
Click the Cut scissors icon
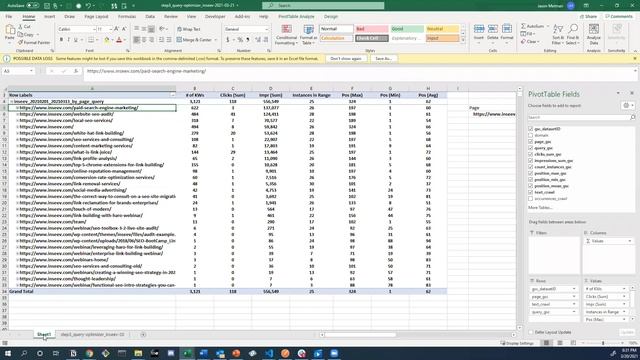(21, 27)
